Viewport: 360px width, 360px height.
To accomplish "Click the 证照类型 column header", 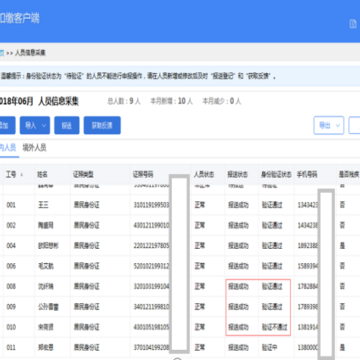I will tap(83, 175).
